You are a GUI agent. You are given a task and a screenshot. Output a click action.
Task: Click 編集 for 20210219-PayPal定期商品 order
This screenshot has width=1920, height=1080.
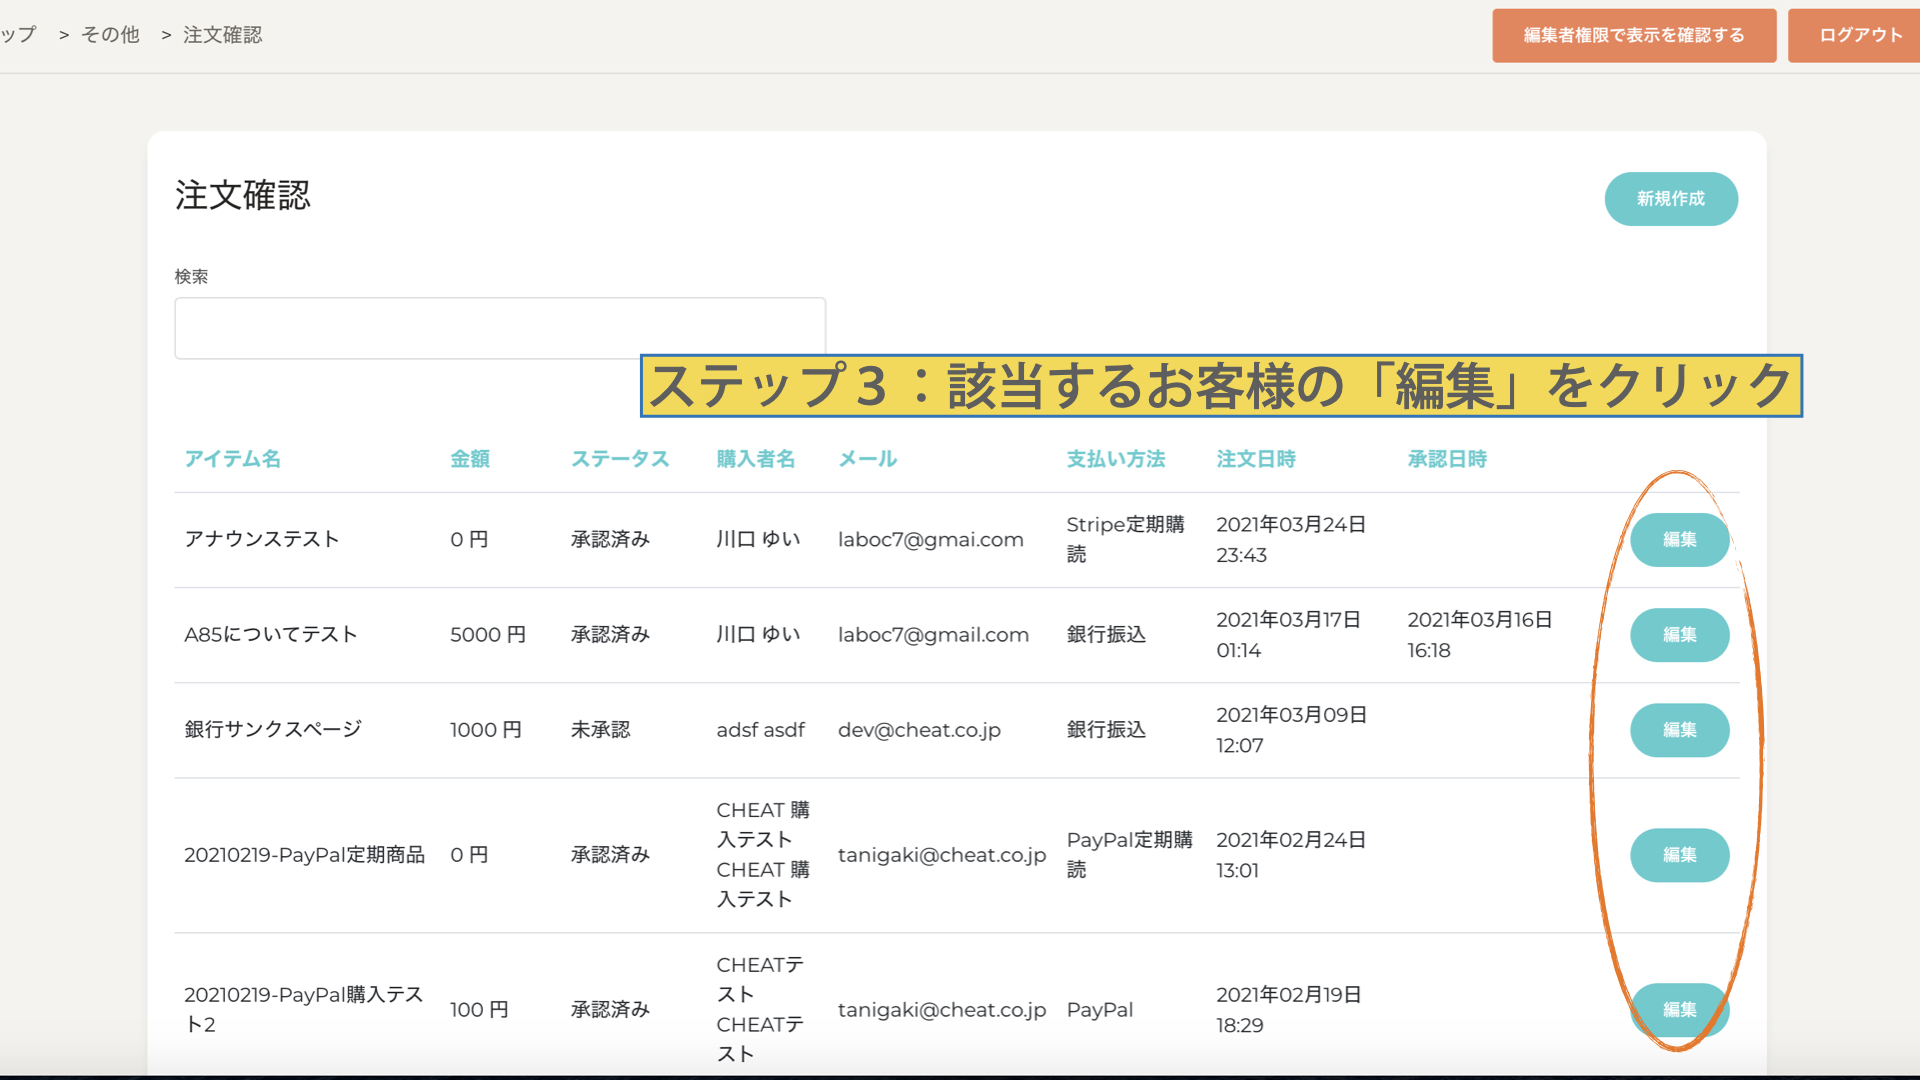coord(1678,855)
